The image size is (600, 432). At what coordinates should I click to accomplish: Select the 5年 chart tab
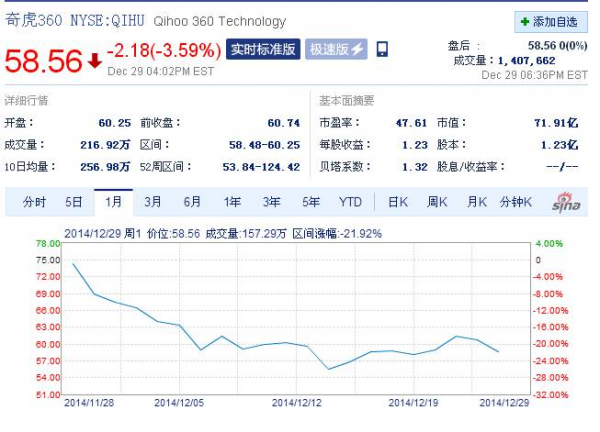tap(311, 202)
